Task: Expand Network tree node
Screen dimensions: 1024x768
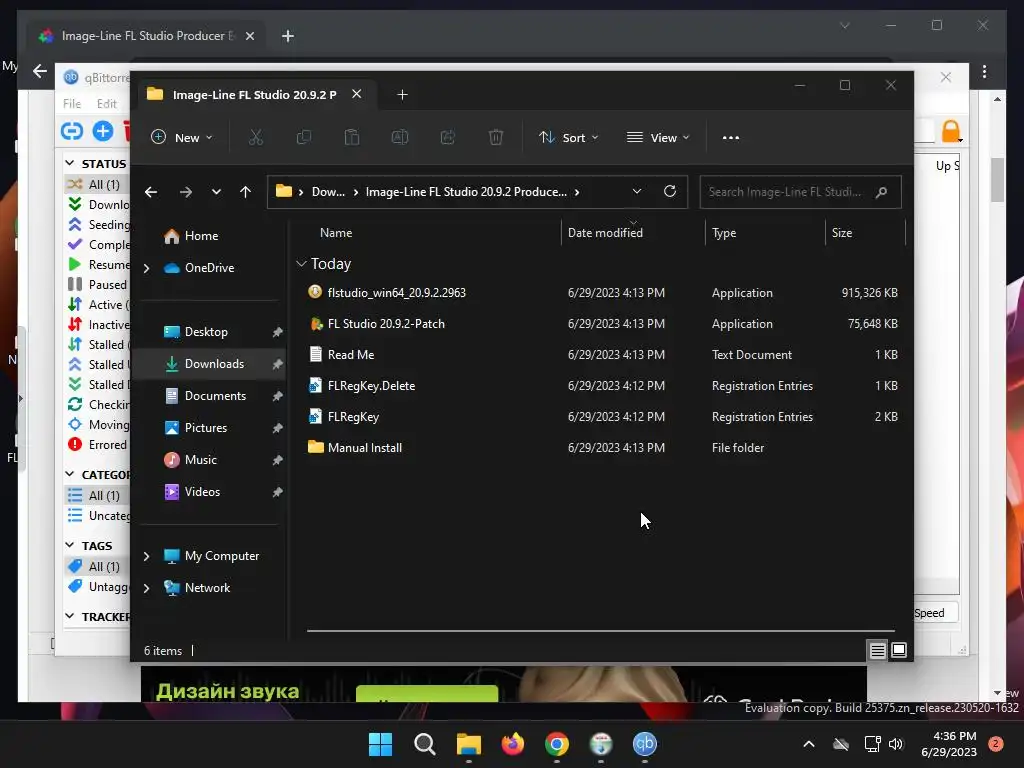Action: pyautogui.click(x=146, y=588)
